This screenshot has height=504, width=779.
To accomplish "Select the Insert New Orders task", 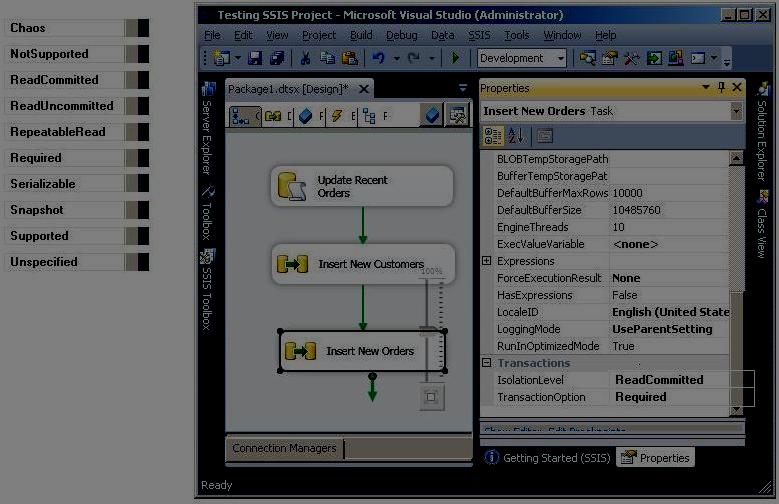I will pyautogui.click(x=363, y=351).
